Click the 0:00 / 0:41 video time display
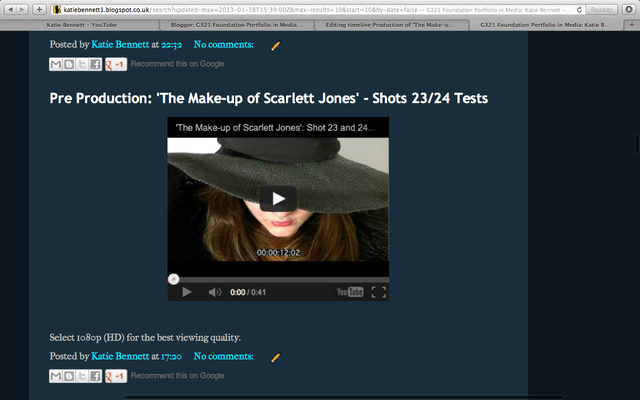Screen dimensions: 640x400 248,292
